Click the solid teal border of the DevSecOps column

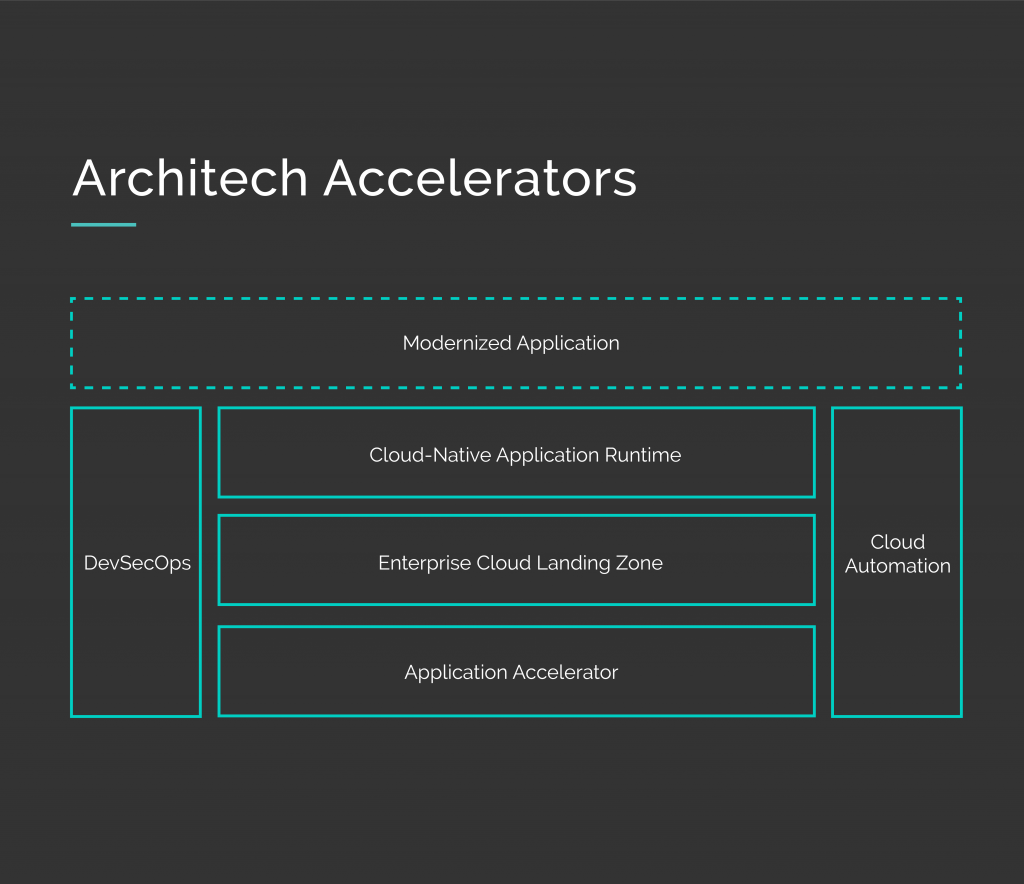click(71, 562)
